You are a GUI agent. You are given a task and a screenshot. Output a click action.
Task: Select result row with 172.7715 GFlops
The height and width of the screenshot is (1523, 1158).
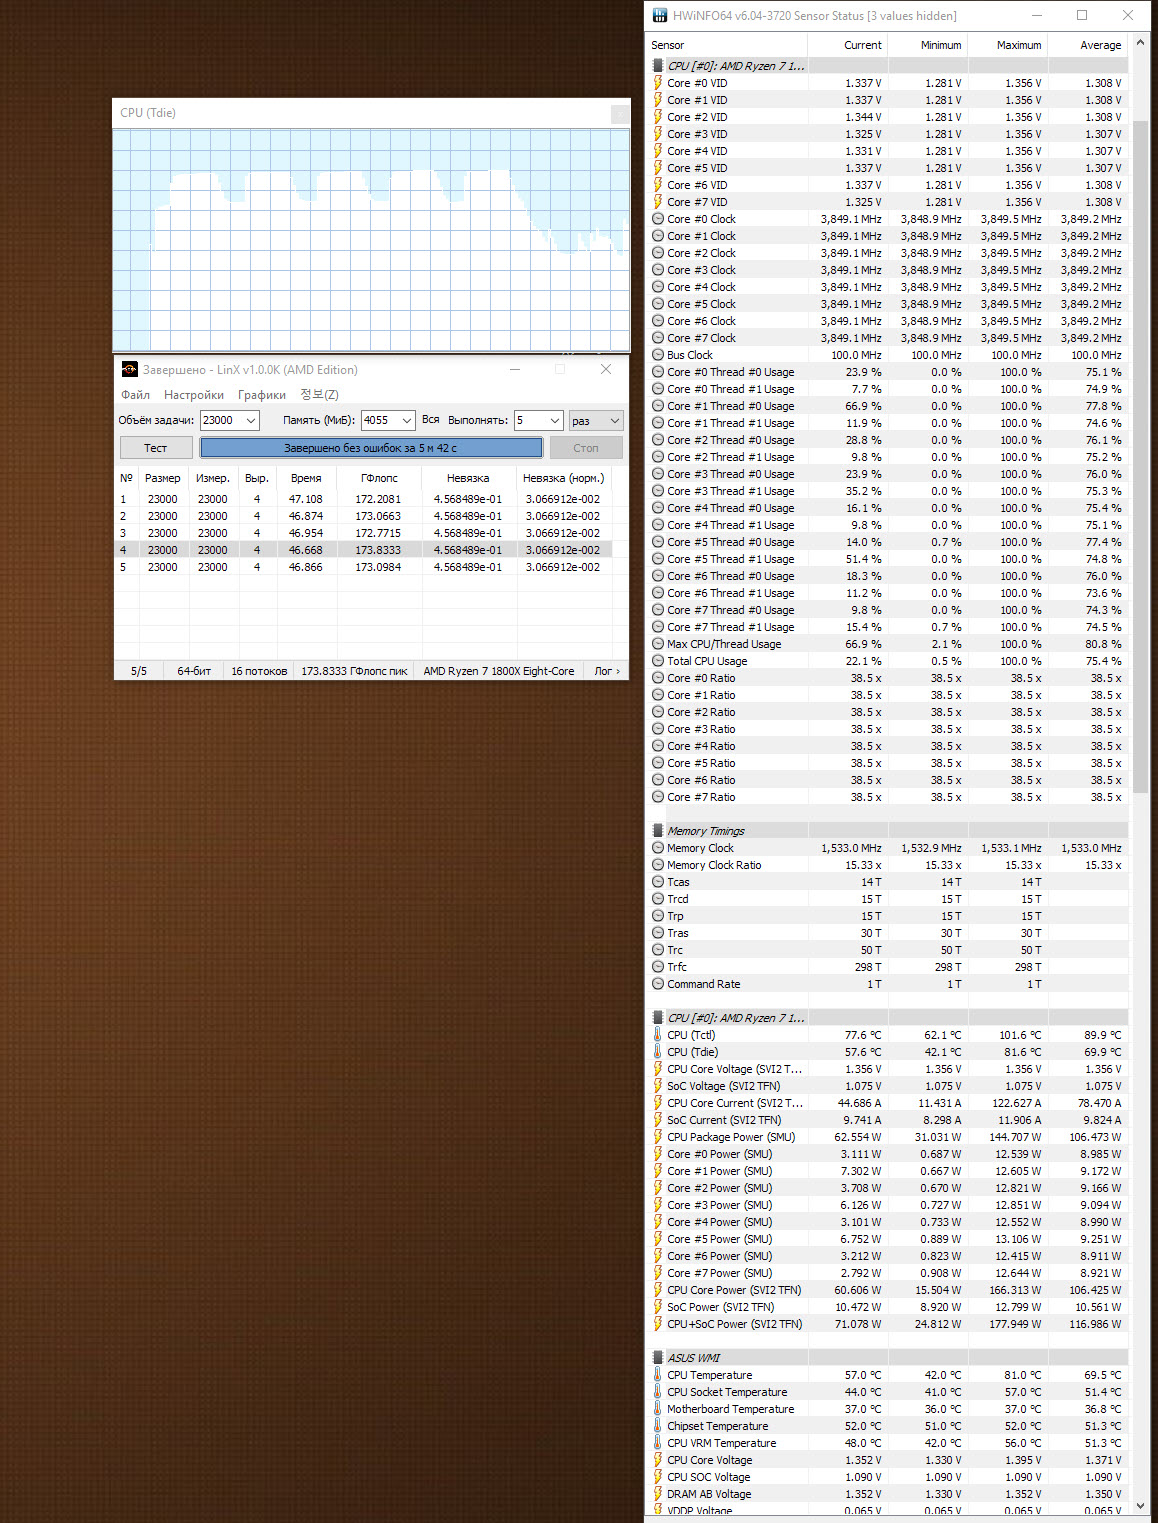pyautogui.click(x=365, y=533)
